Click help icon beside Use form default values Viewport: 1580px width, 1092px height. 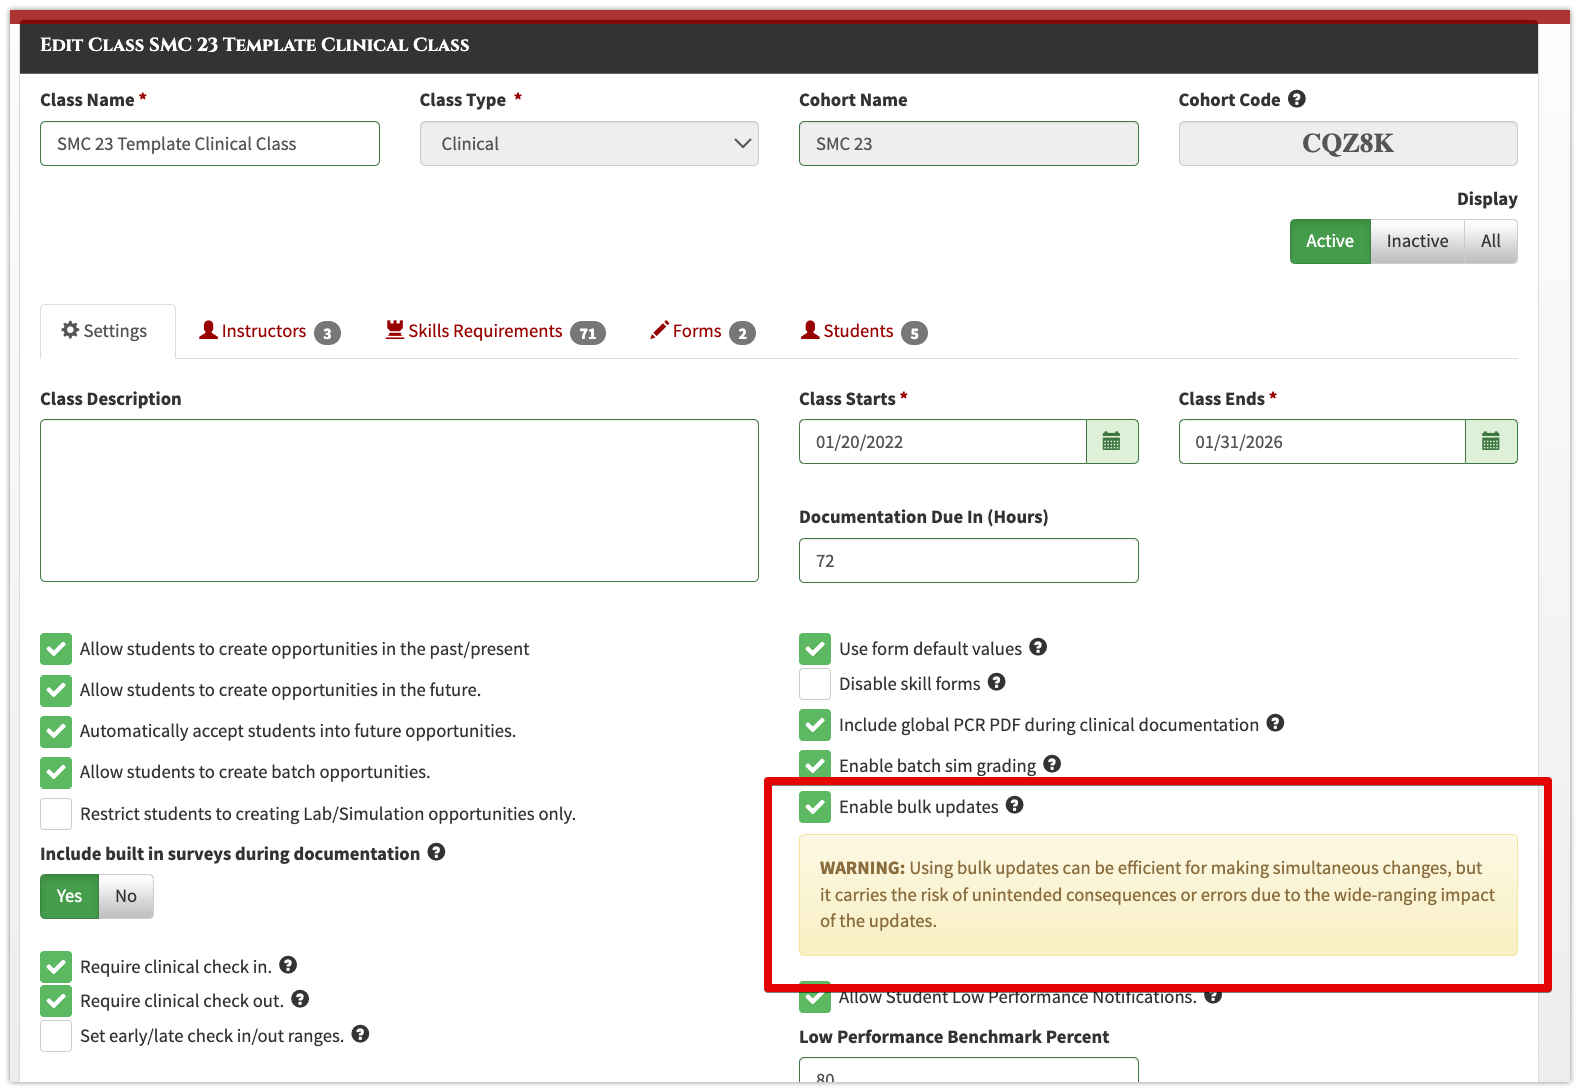[1038, 647]
